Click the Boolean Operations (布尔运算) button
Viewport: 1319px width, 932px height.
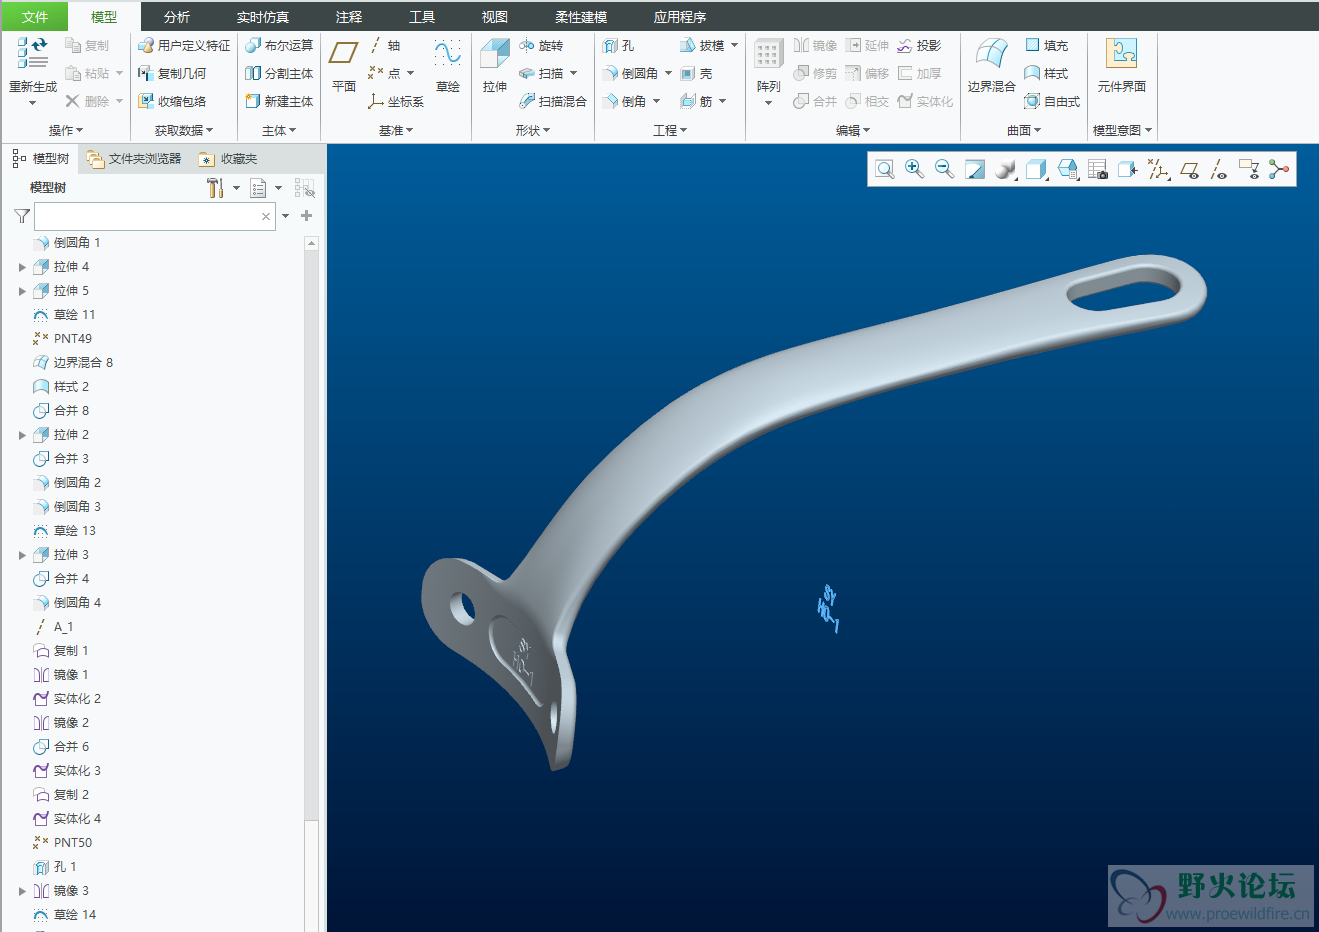(279, 46)
